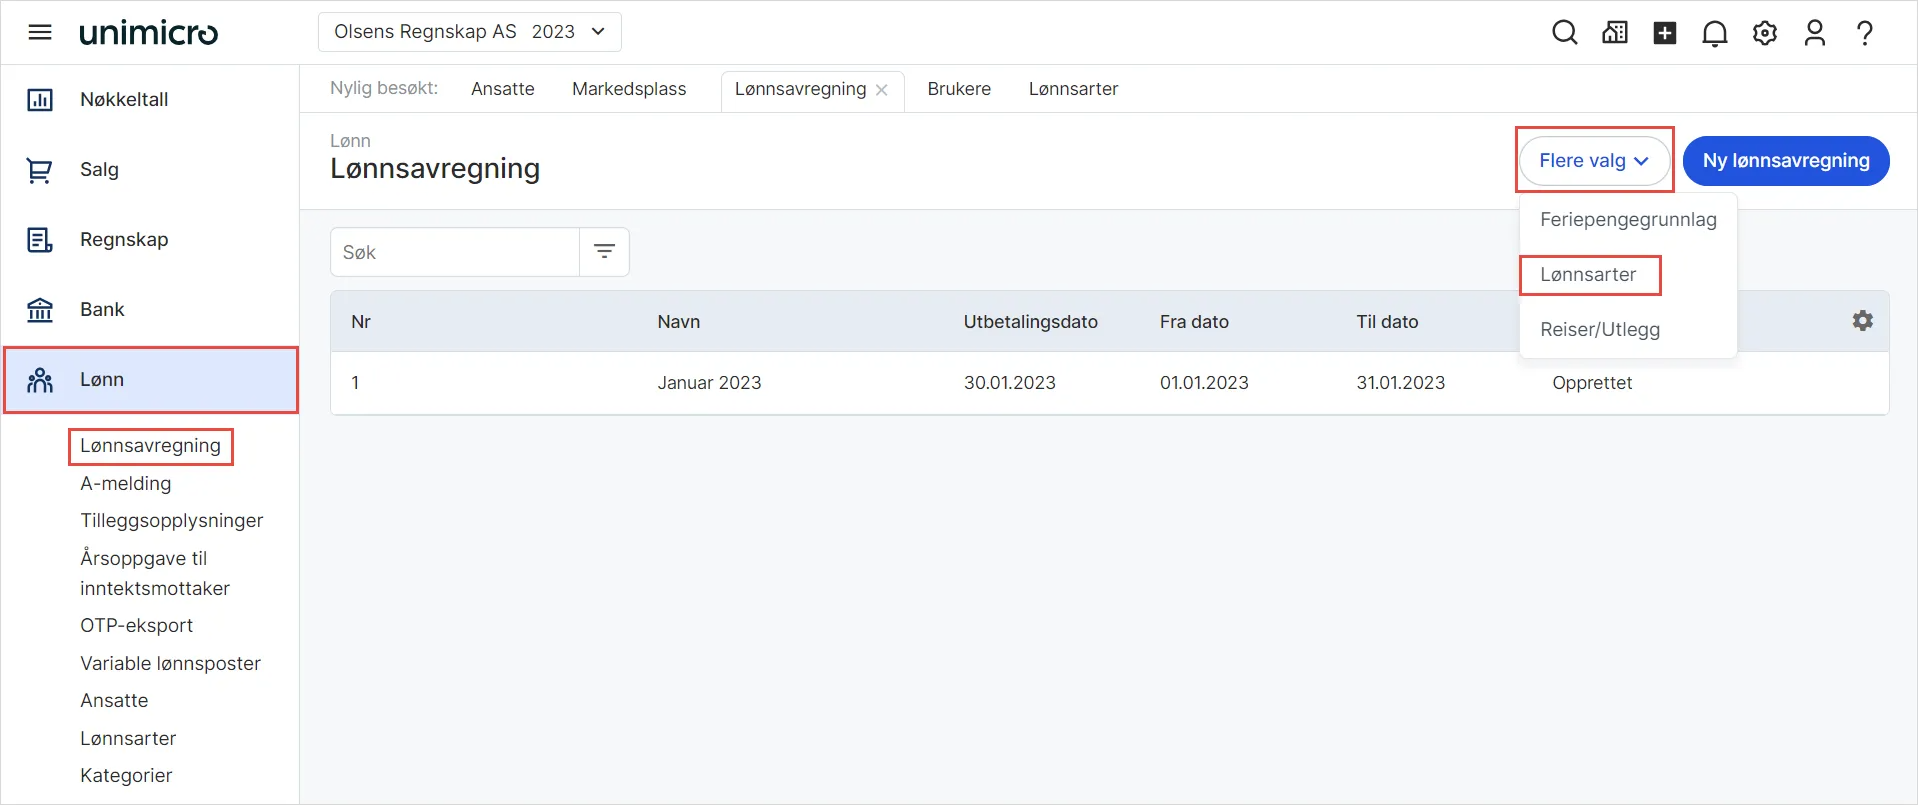Open the notifications bell
The image size is (1918, 805).
coord(1715,33)
